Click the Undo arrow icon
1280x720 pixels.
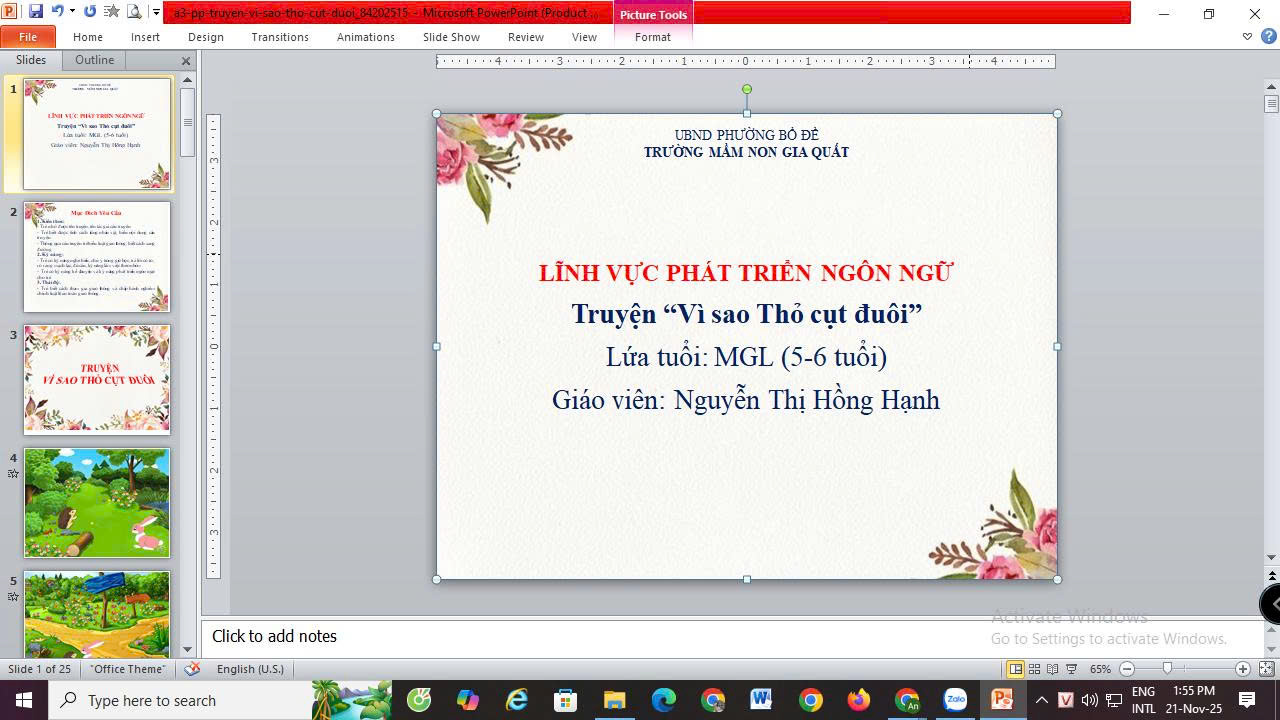click(57, 12)
